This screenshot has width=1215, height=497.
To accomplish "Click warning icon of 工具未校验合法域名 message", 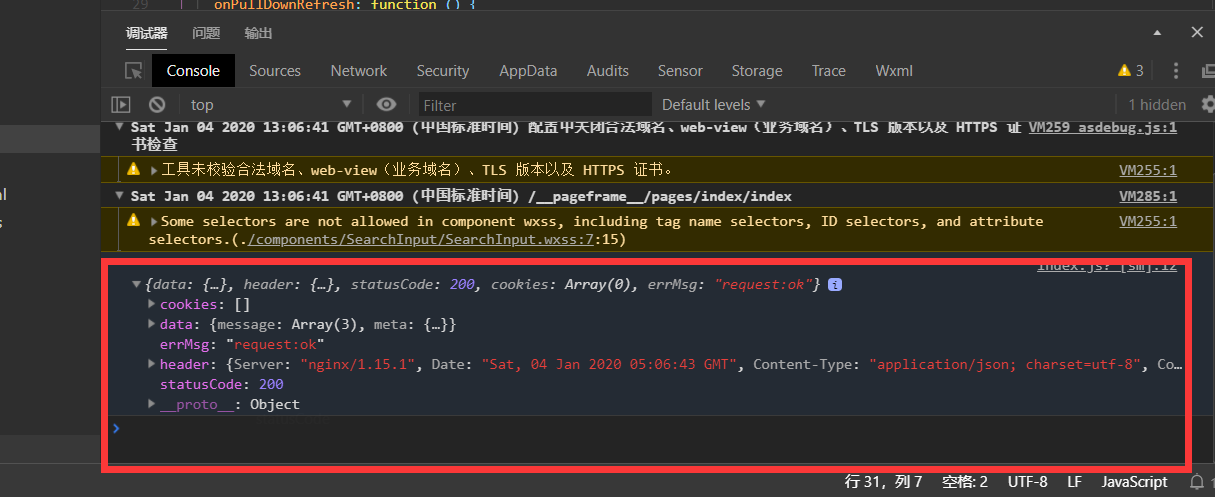I will tap(134, 169).
